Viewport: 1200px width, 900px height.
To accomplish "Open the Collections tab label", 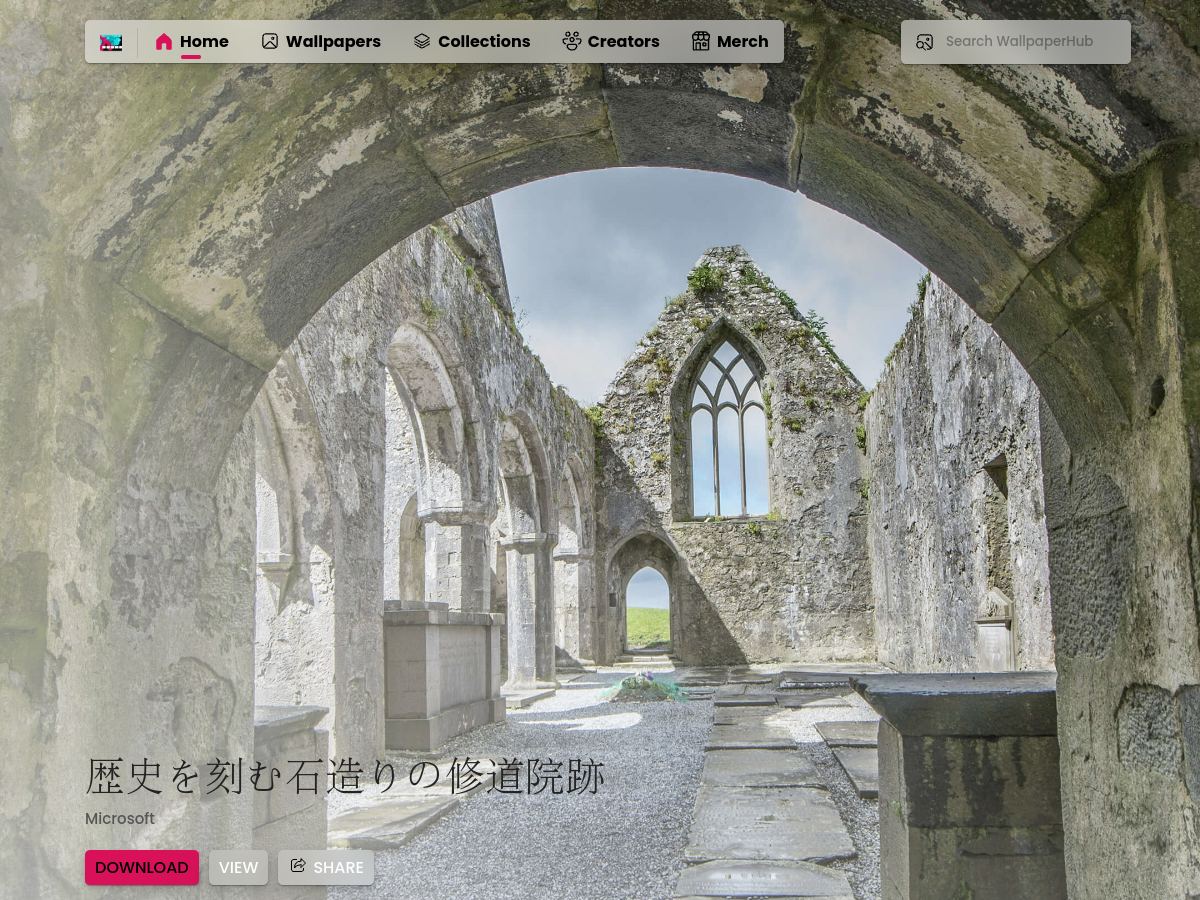I will (x=484, y=42).
